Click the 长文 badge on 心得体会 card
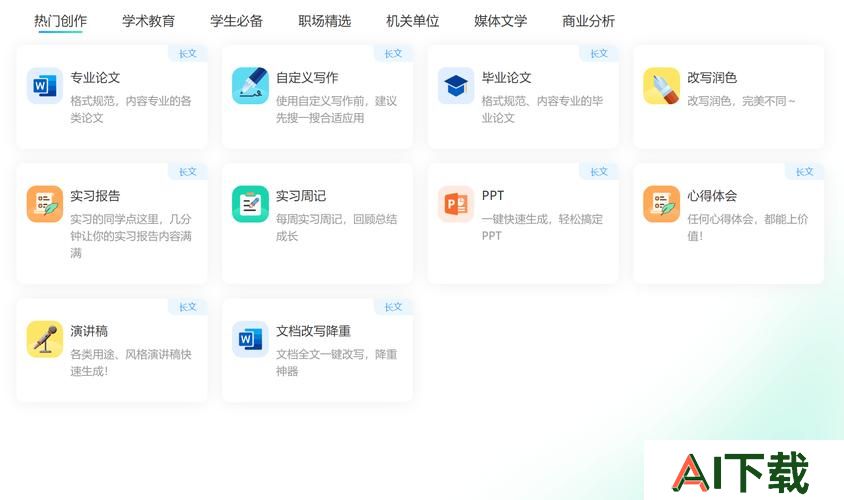Screen dimensions: 844x500 805,172
